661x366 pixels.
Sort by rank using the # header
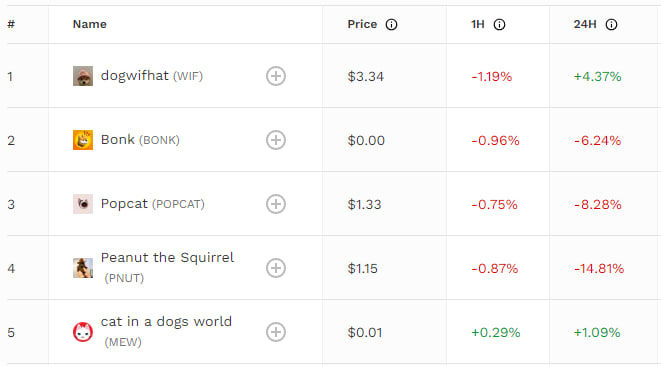[11, 24]
